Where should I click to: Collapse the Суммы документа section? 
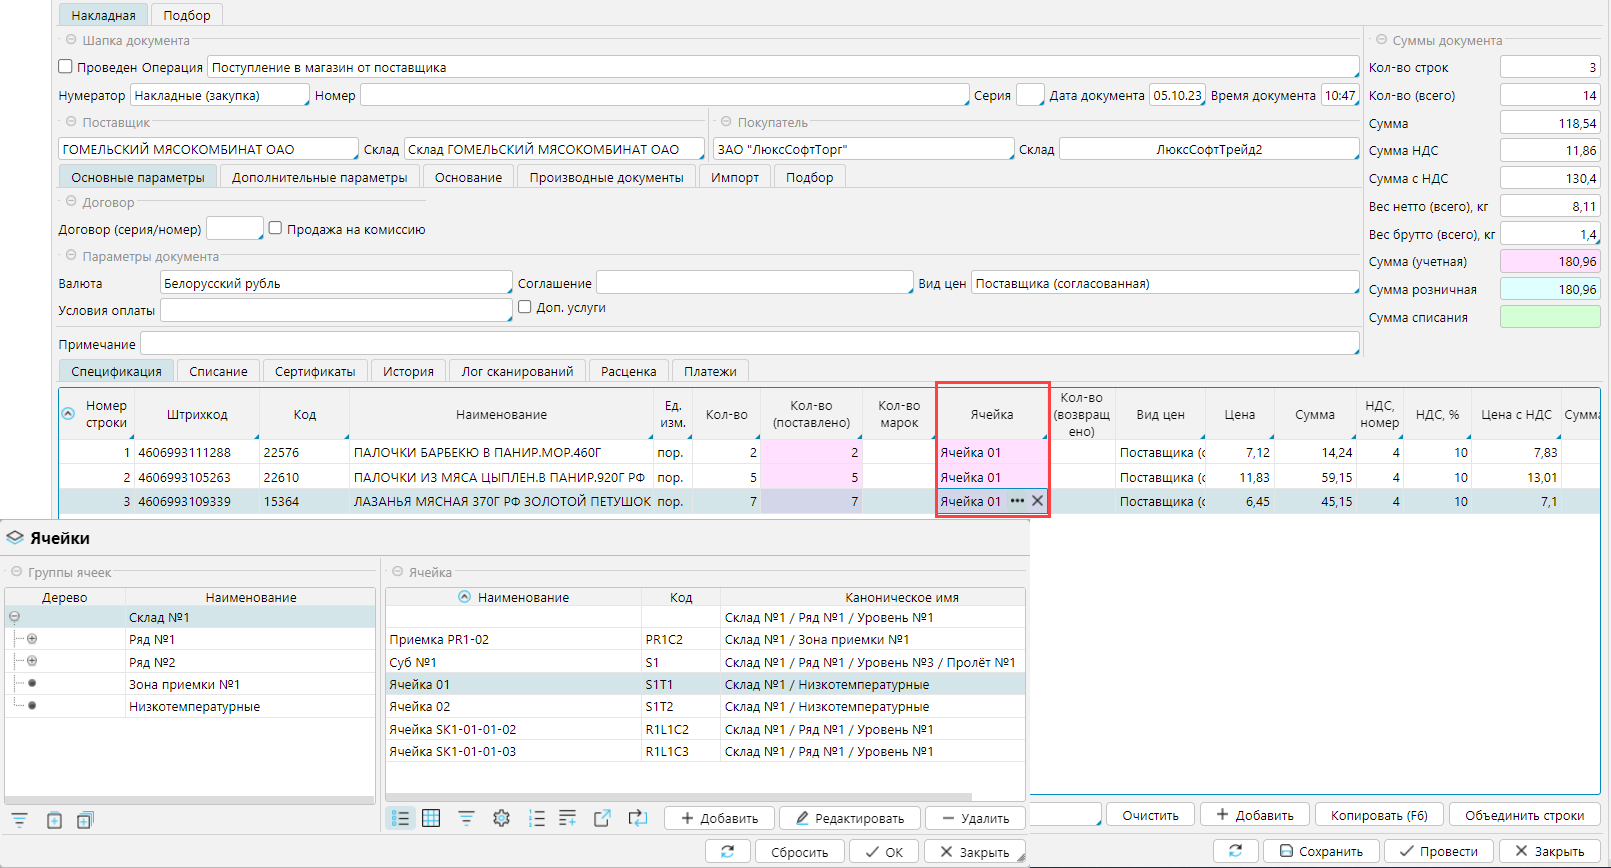tap(1381, 40)
